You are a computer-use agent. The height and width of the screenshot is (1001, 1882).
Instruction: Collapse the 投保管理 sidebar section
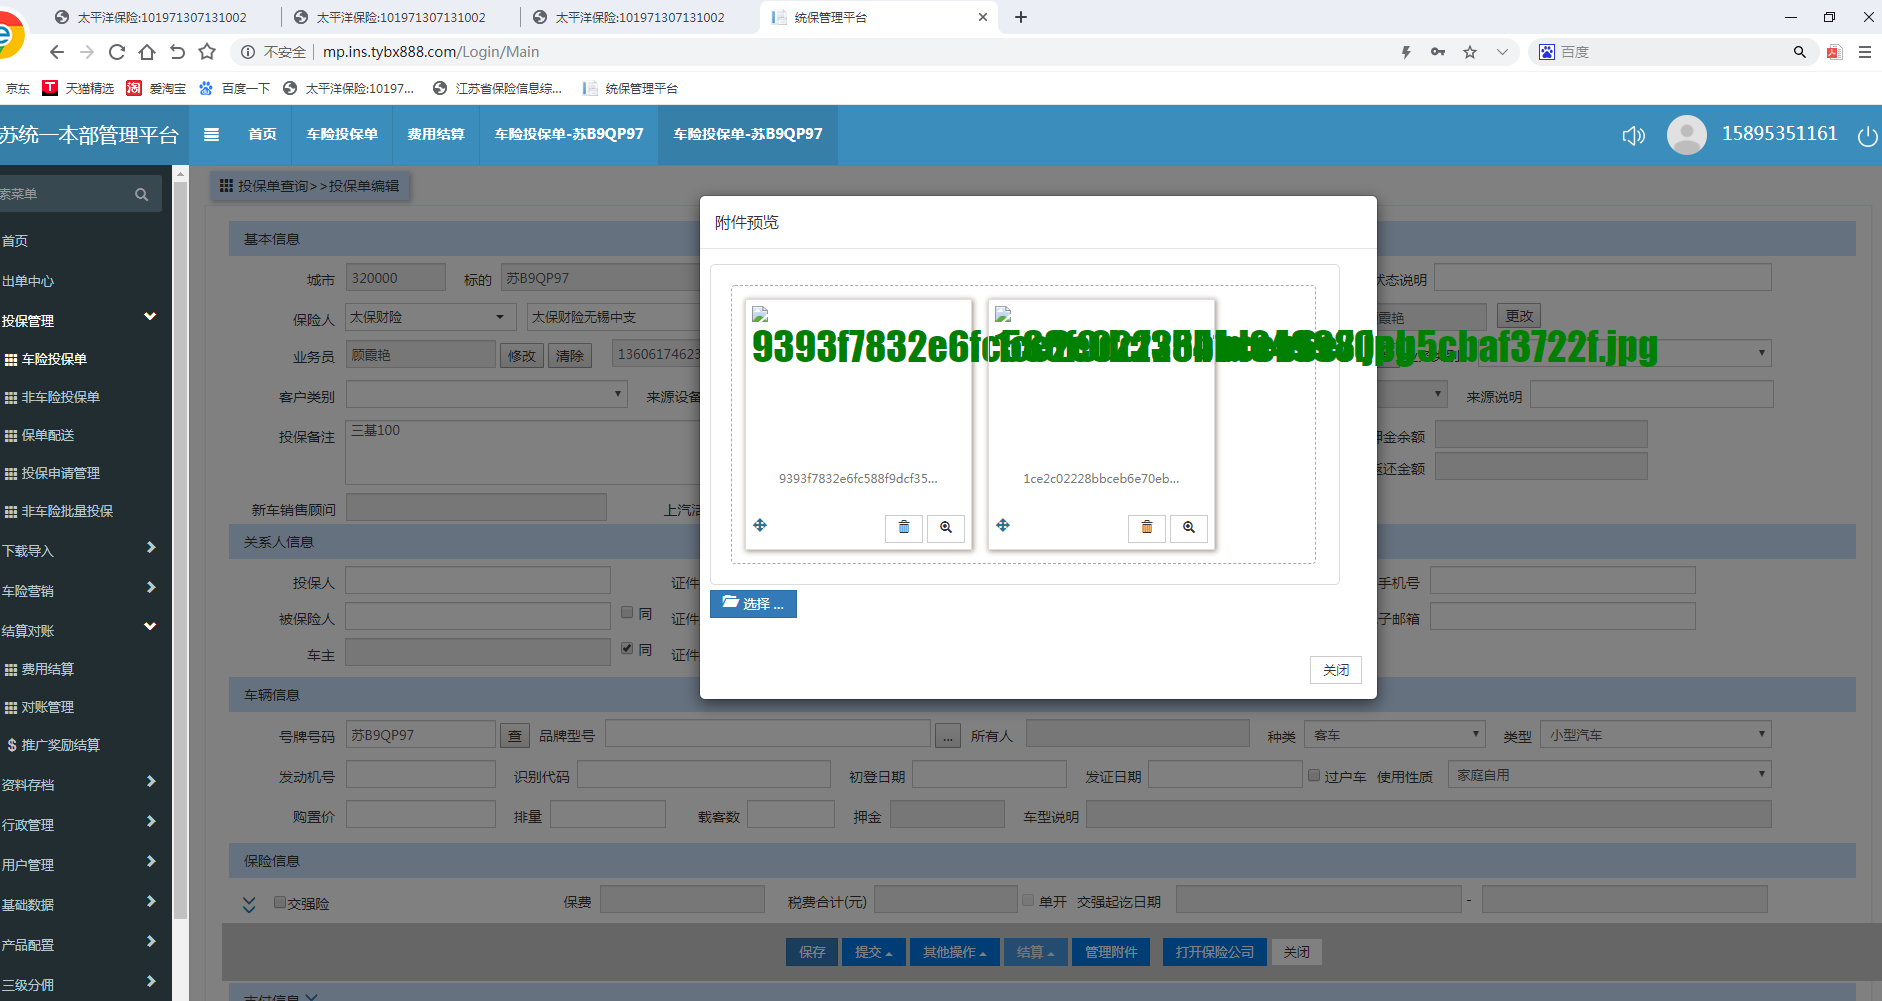(150, 317)
